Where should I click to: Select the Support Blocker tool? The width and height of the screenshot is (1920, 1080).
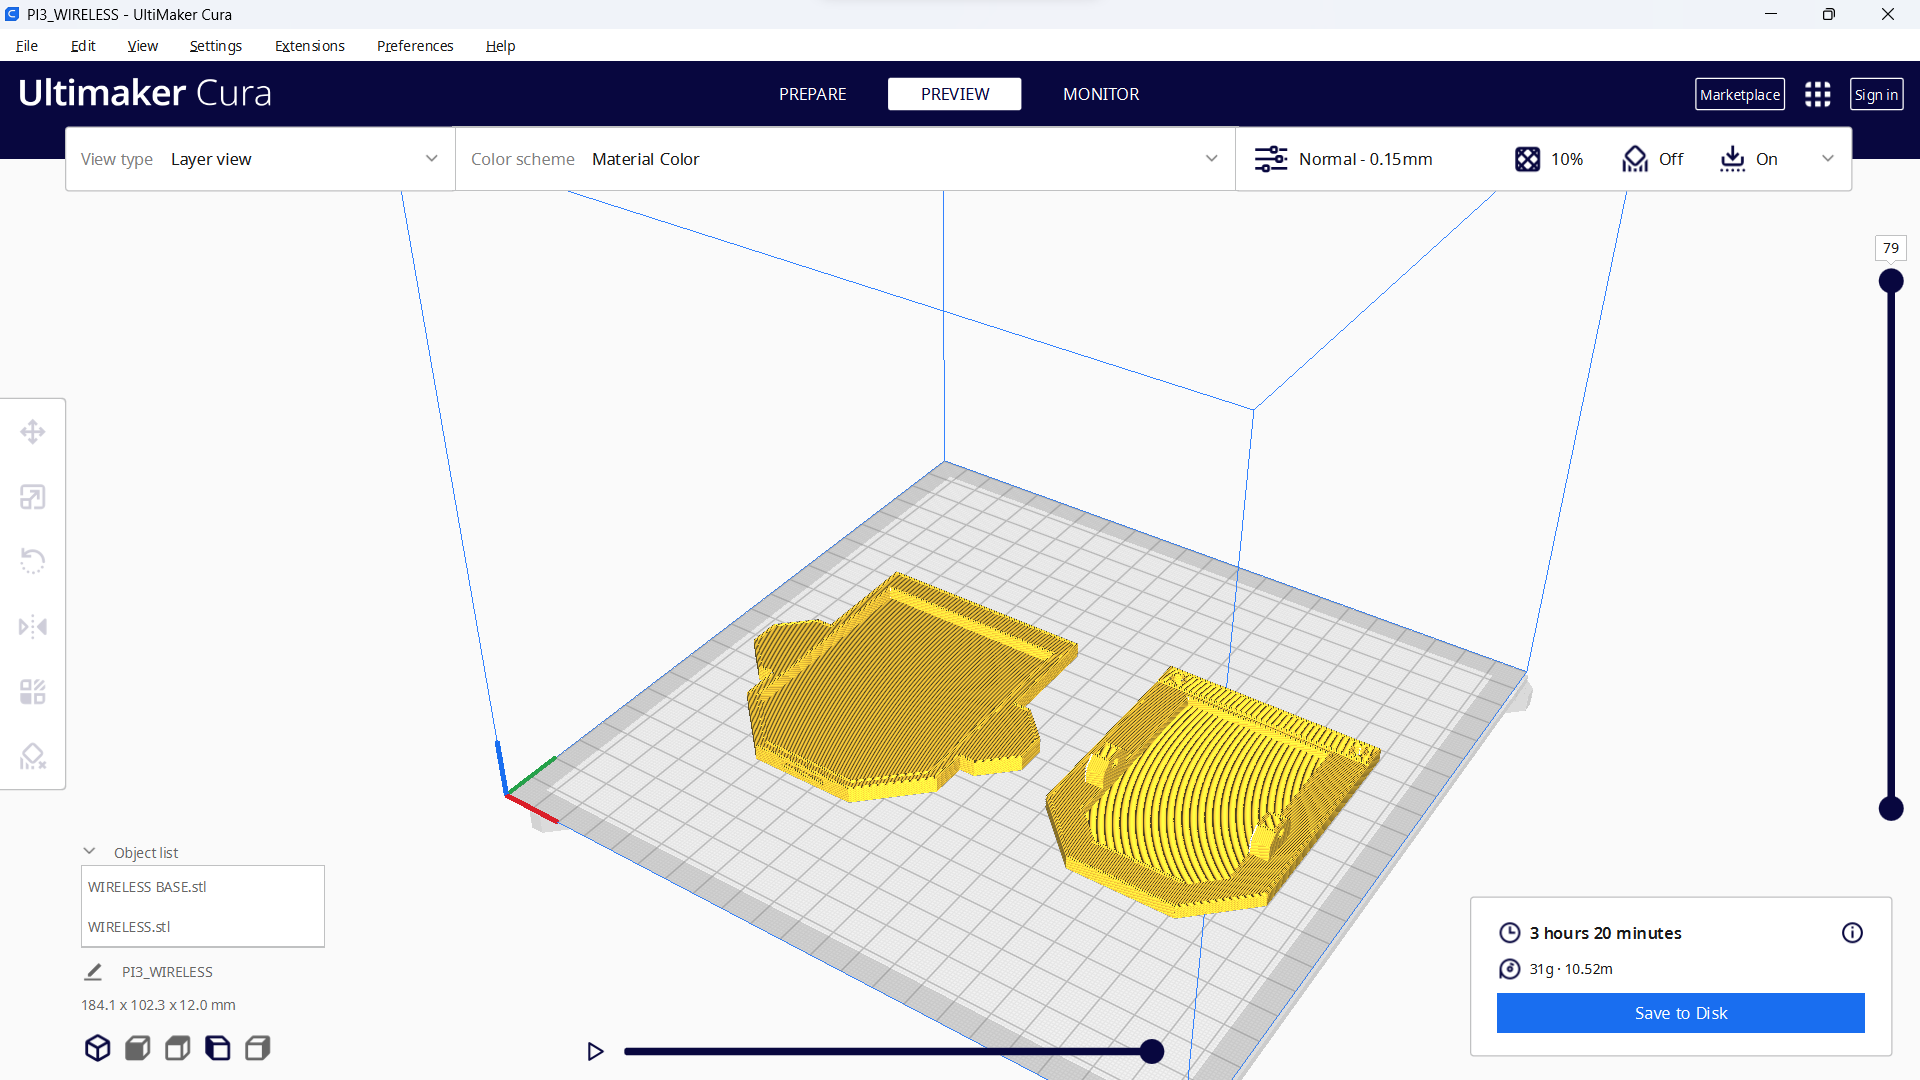tap(32, 756)
